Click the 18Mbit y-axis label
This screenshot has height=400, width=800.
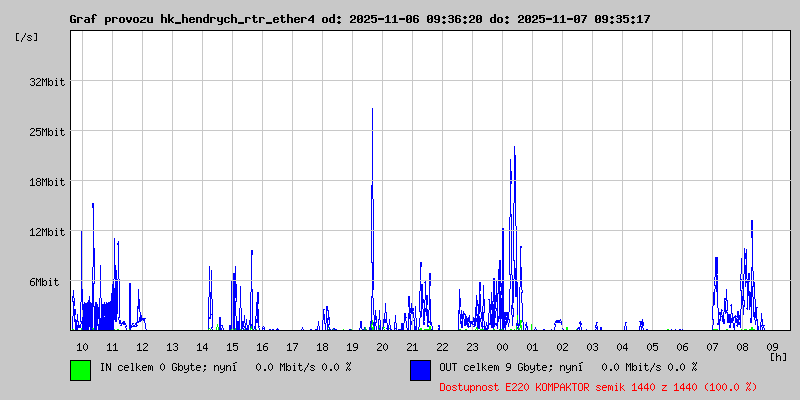[x=47, y=182]
